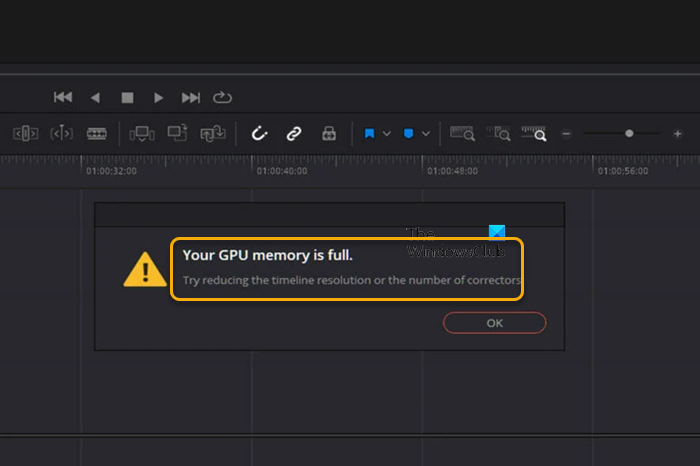
Task: Play the timeline forward
Action: coord(158,97)
